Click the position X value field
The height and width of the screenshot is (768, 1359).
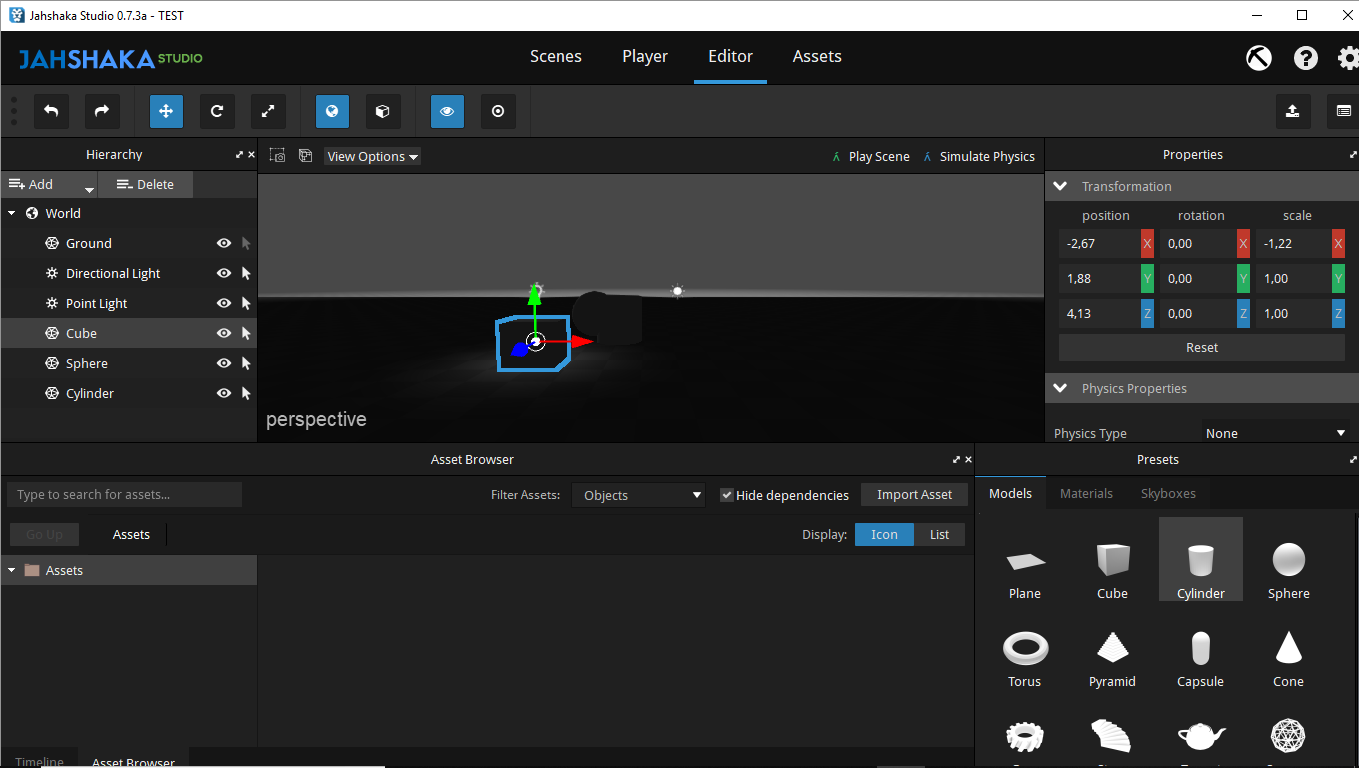coord(1100,243)
